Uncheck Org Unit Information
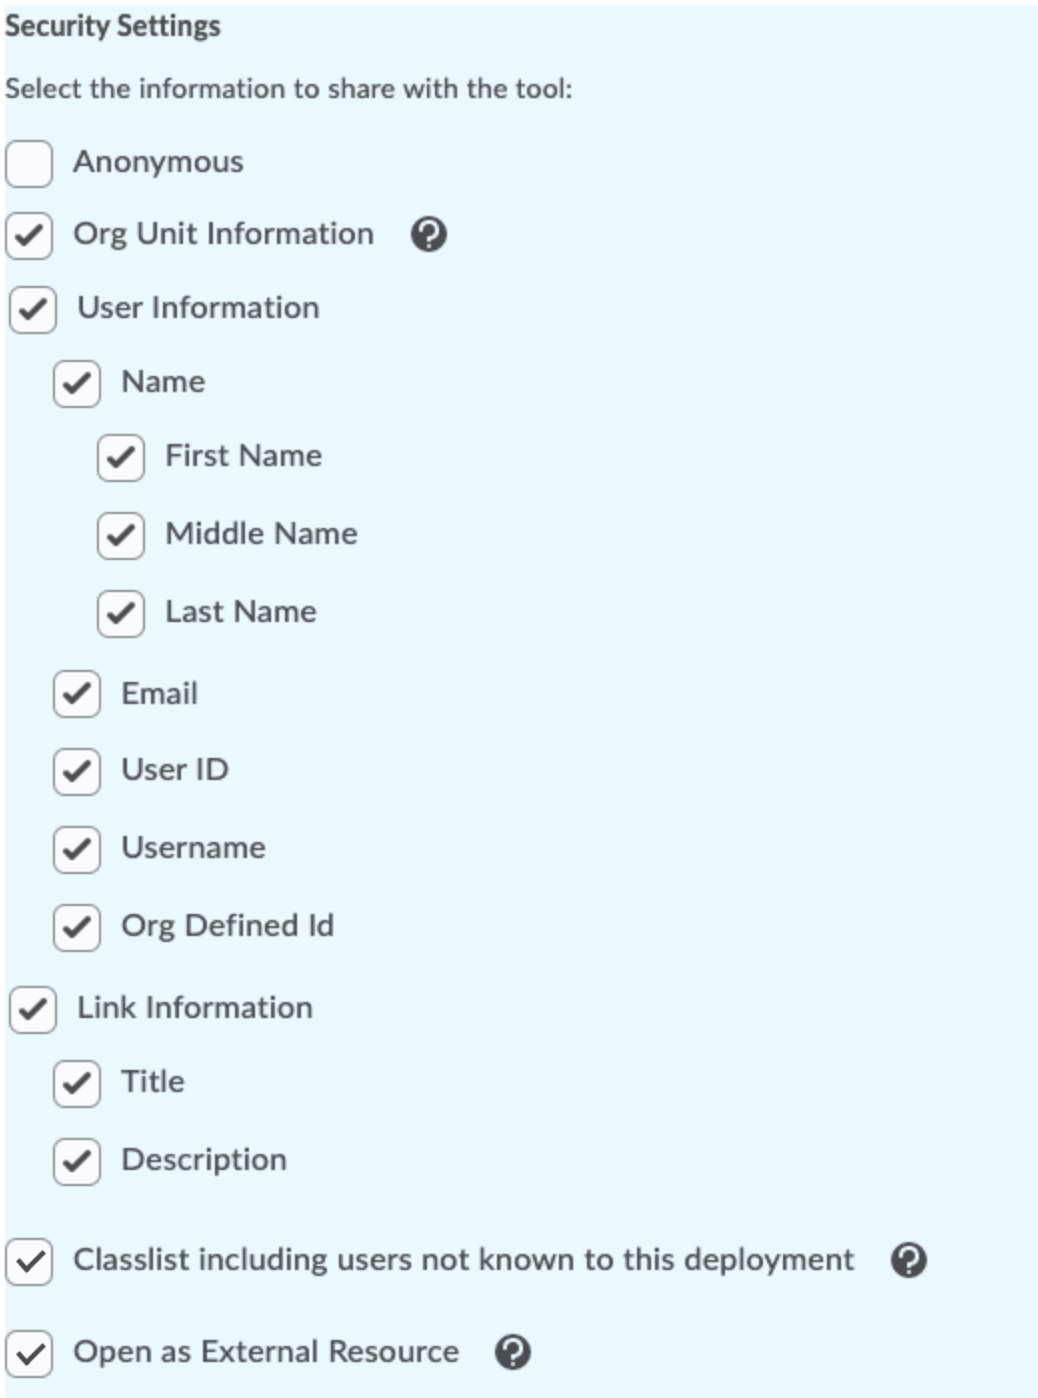 tap(29, 235)
